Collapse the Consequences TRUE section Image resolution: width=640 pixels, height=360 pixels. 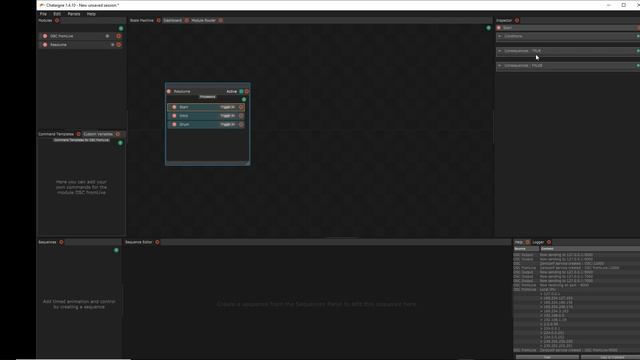[500, 51]
